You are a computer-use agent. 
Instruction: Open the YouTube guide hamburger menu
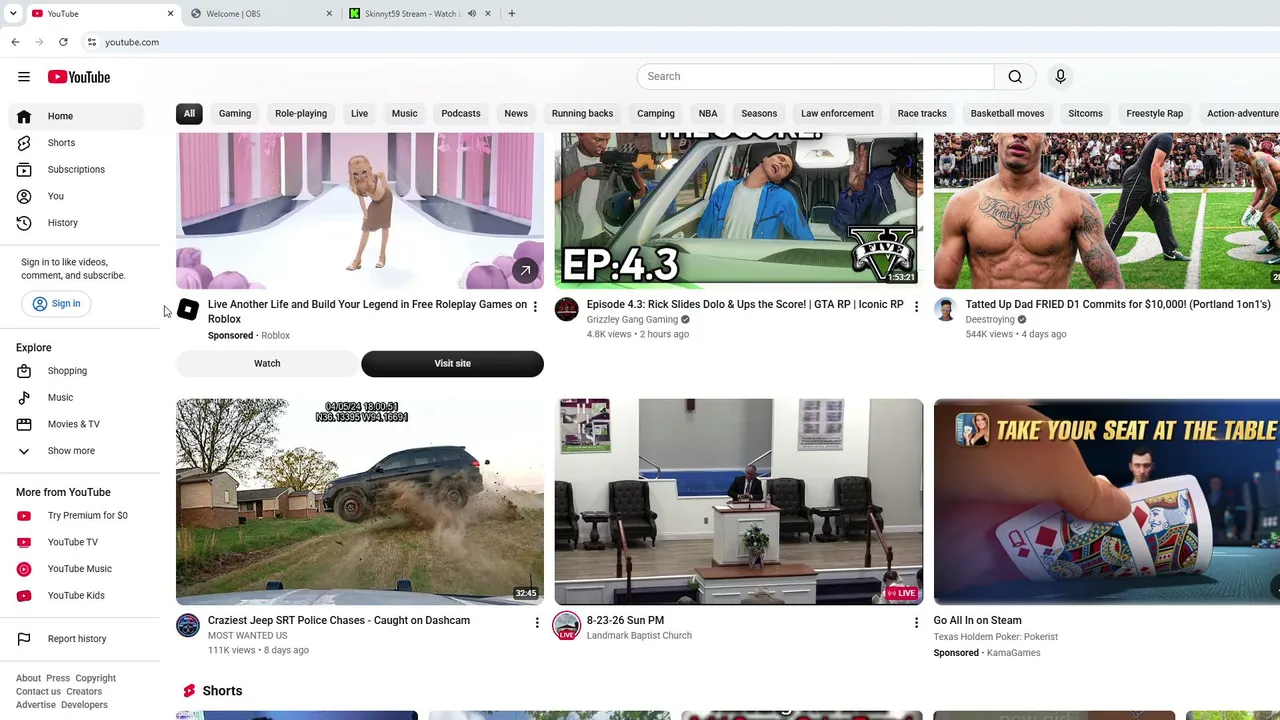(24, 77)
